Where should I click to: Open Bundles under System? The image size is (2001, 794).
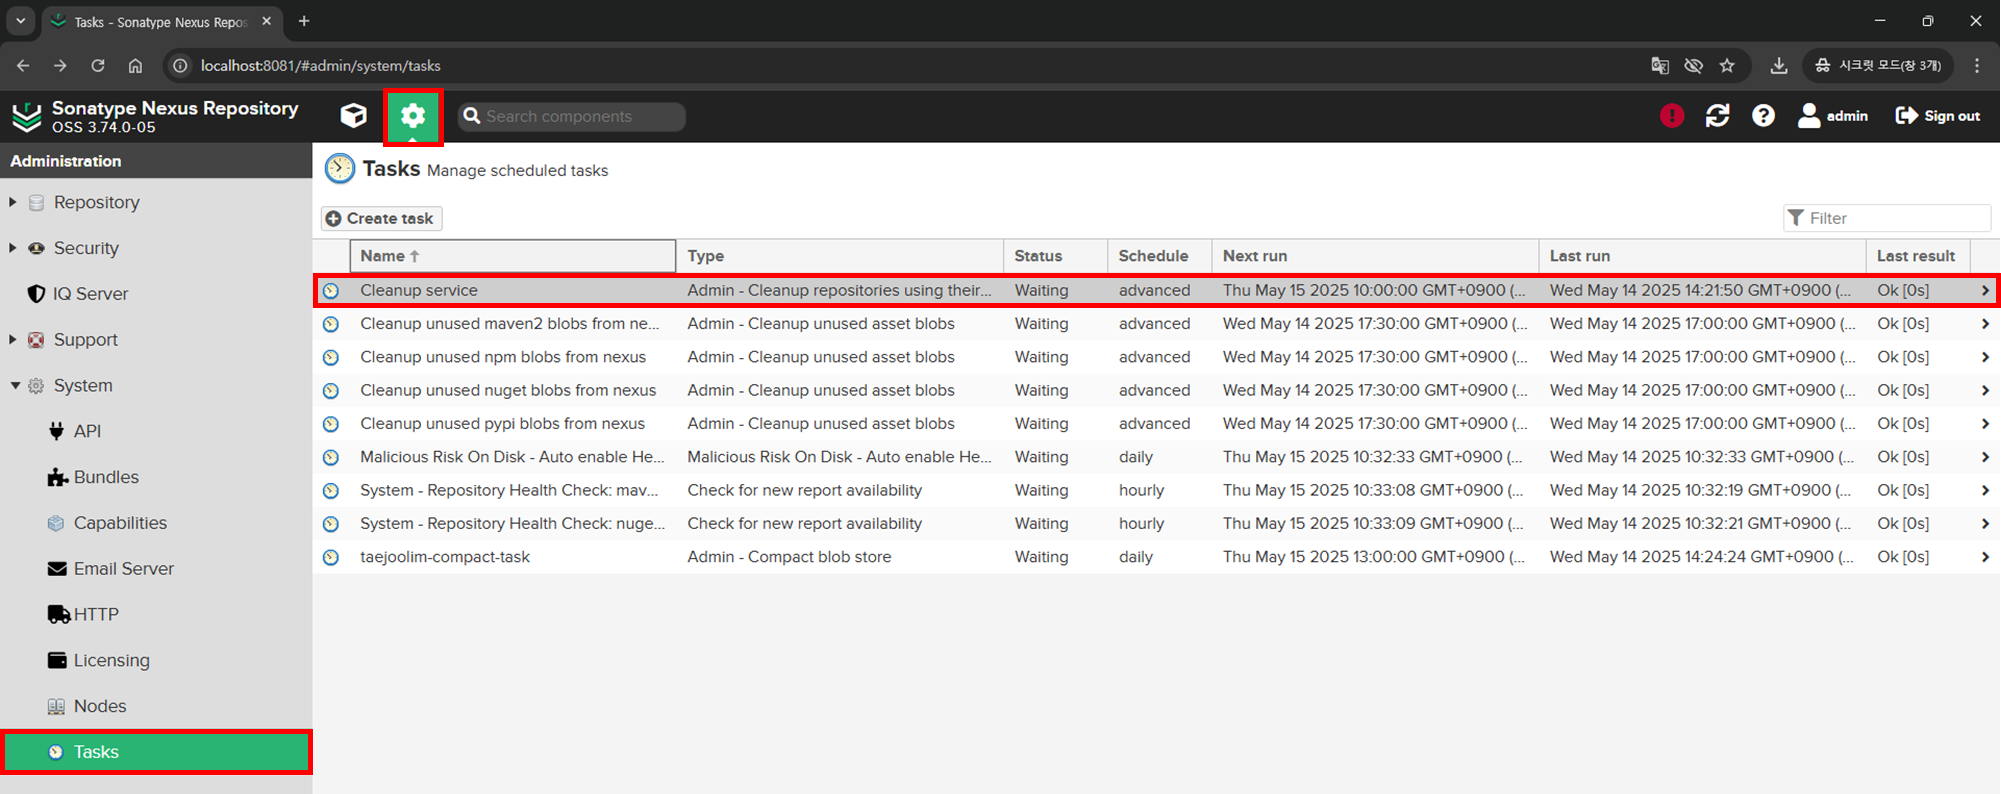[x=105, y=477]
